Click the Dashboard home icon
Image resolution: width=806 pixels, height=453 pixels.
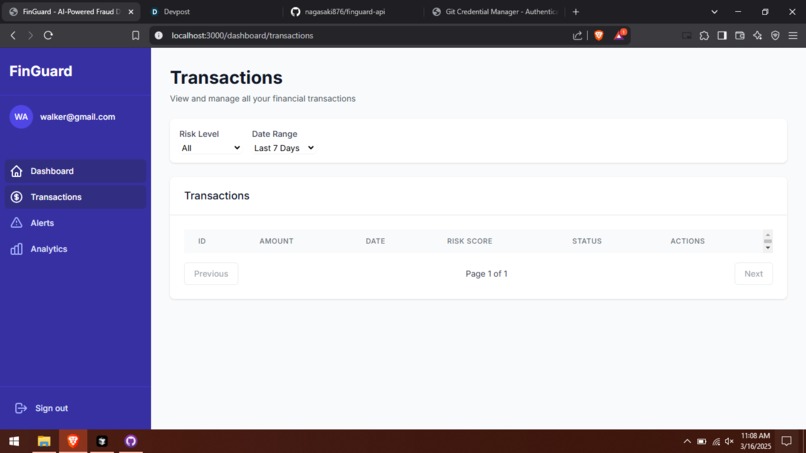click(x=16, y=171)
